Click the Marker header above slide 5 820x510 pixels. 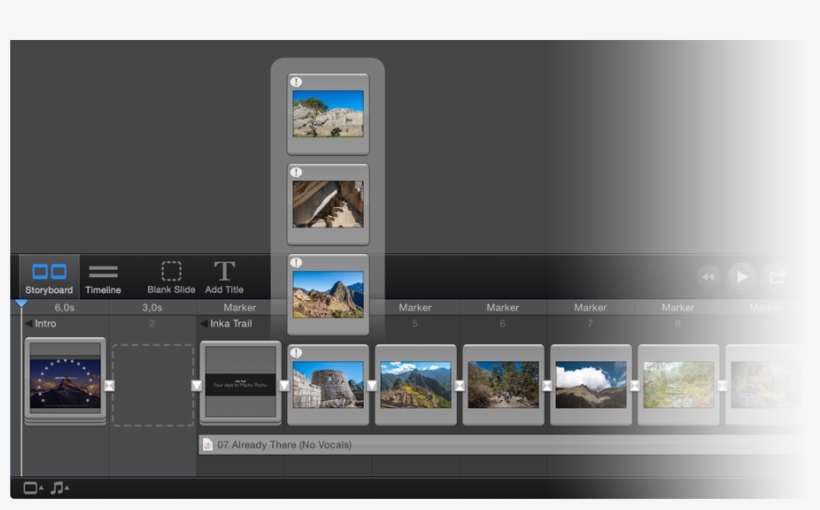[x=415, y=308]
